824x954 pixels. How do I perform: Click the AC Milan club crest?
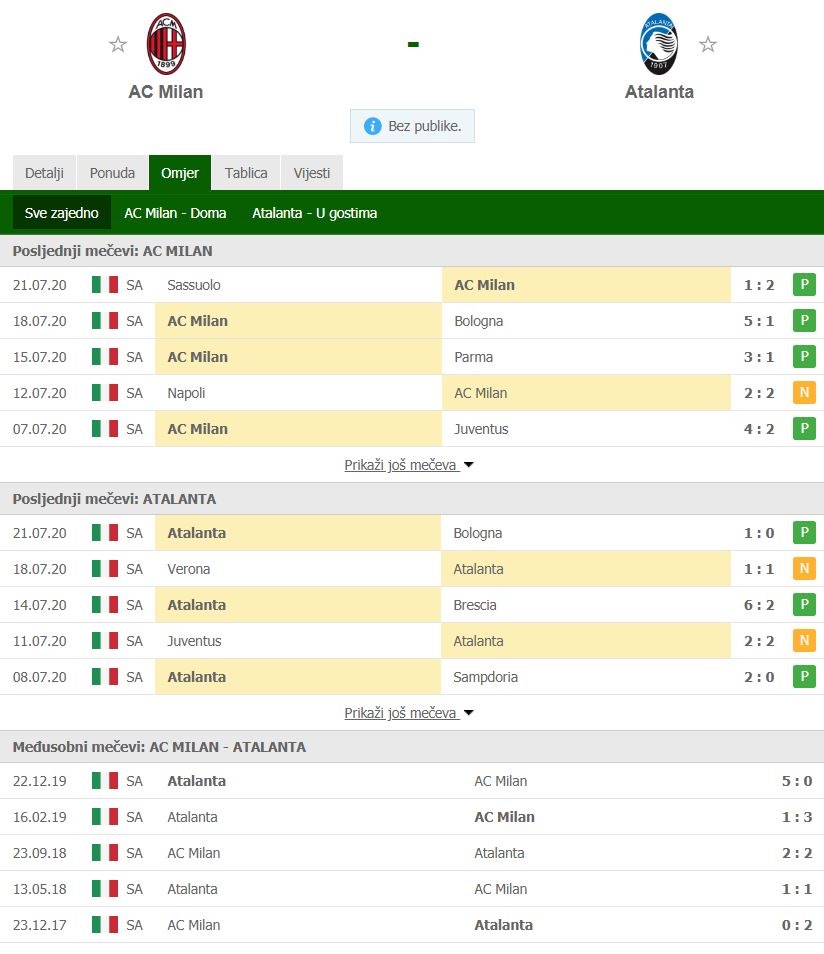point(166,44)
